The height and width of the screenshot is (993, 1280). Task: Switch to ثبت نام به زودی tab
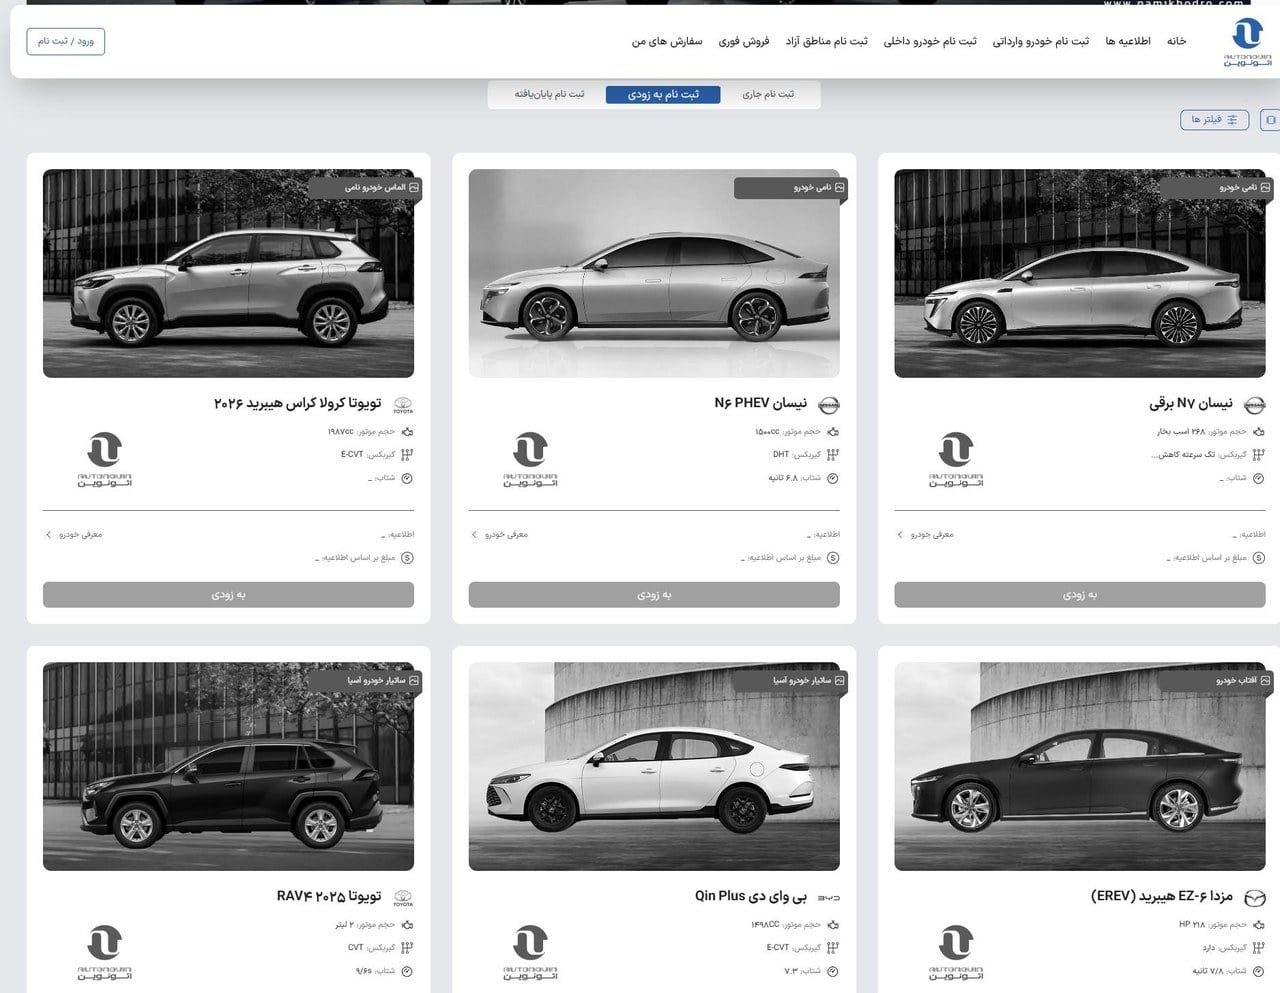(x=663, y=94)
